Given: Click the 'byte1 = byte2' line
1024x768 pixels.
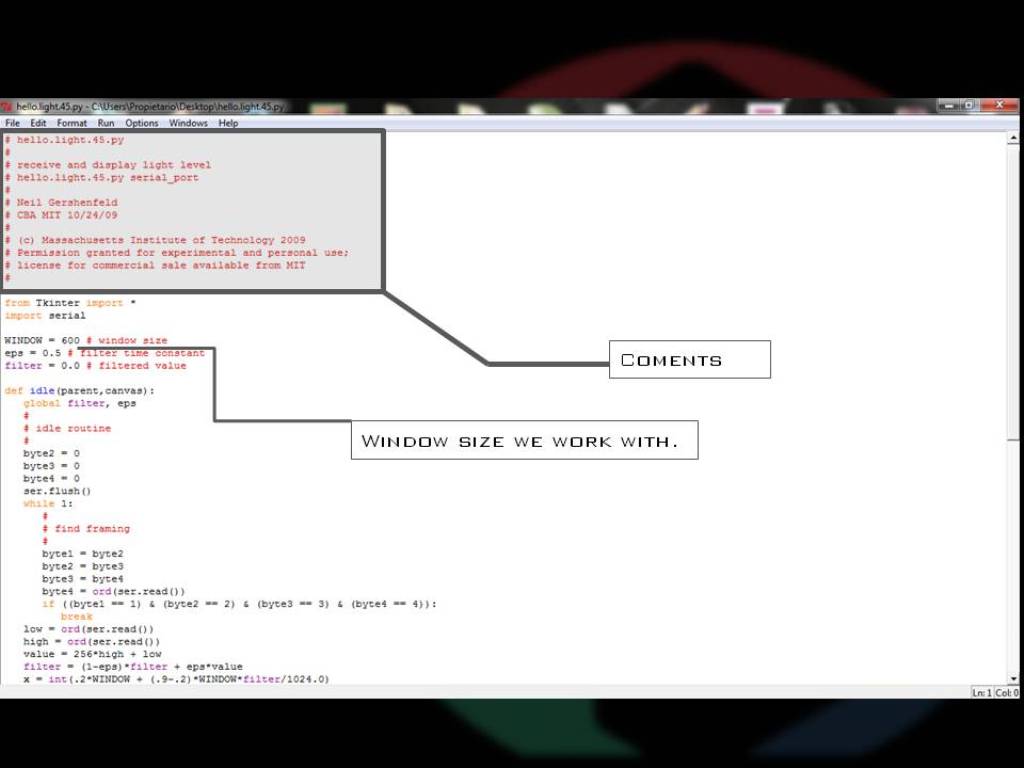Looking at the screenshot, I should click(83, 554).
